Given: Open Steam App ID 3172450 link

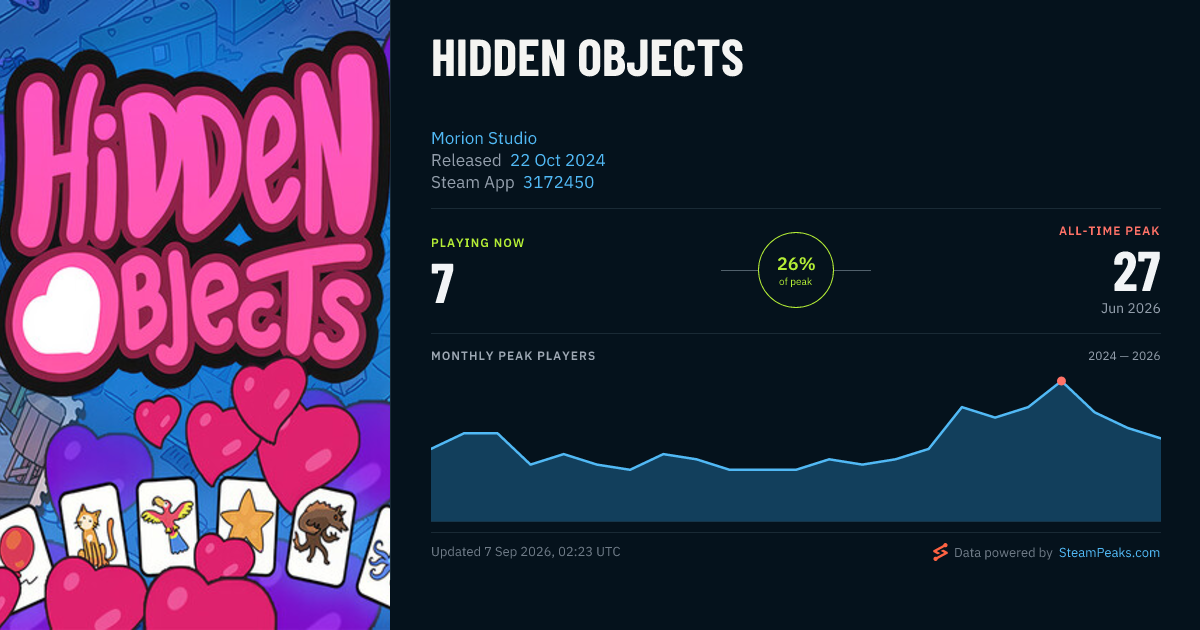Looking at the screenshot, I should click(x=558, y=182).
